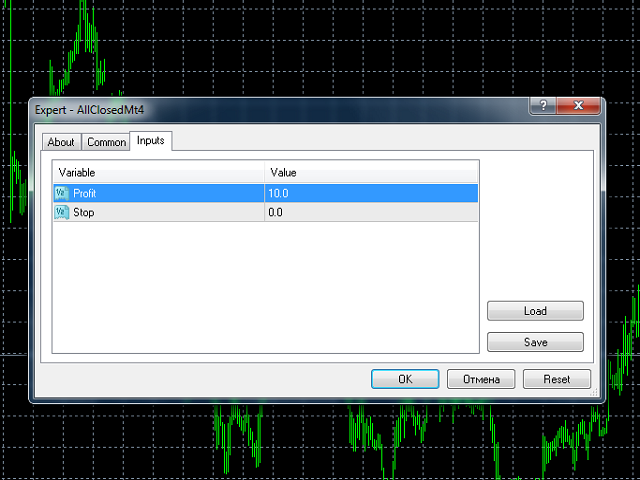The image size is (640, 480).
Task: Open the Common tab
Action: pos(106,142)
